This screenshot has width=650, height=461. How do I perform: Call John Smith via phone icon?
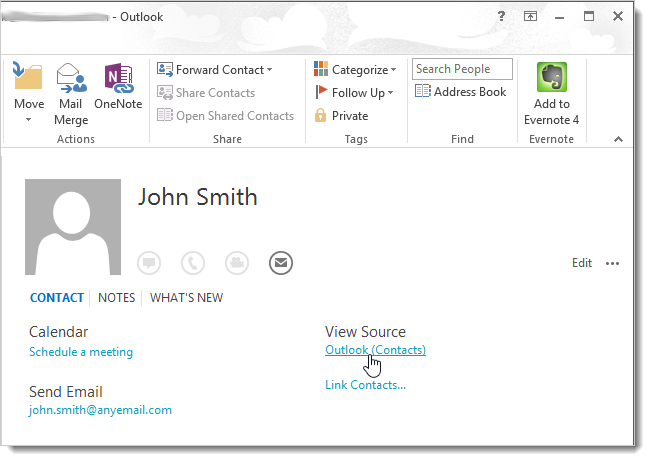click(x=193, y=263)
